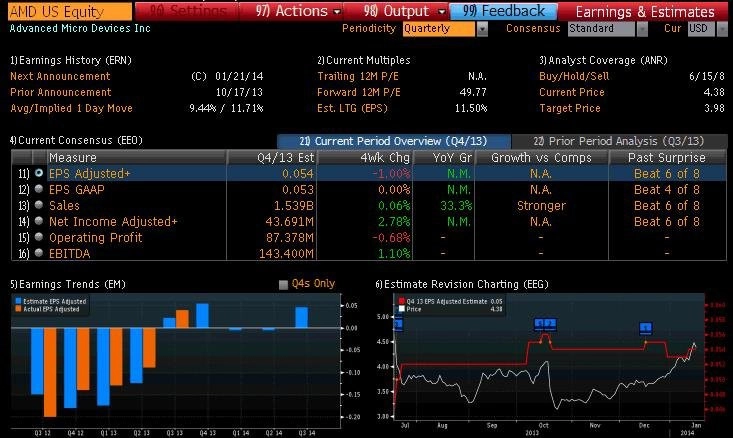This screenshot has height=438, width=733.
Task: Click the blue event marker above December
Action: pyautogui.click(x=646, y=328)
